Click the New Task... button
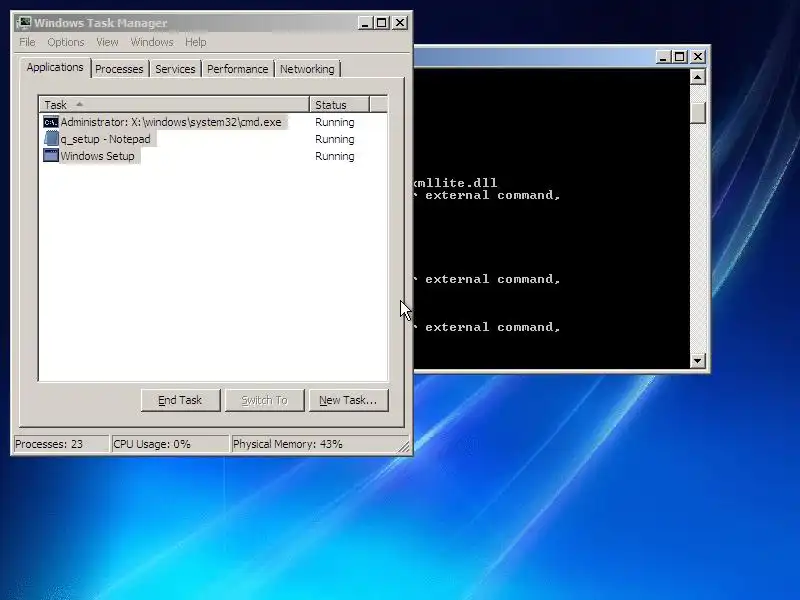 click(x=348, y=400)
